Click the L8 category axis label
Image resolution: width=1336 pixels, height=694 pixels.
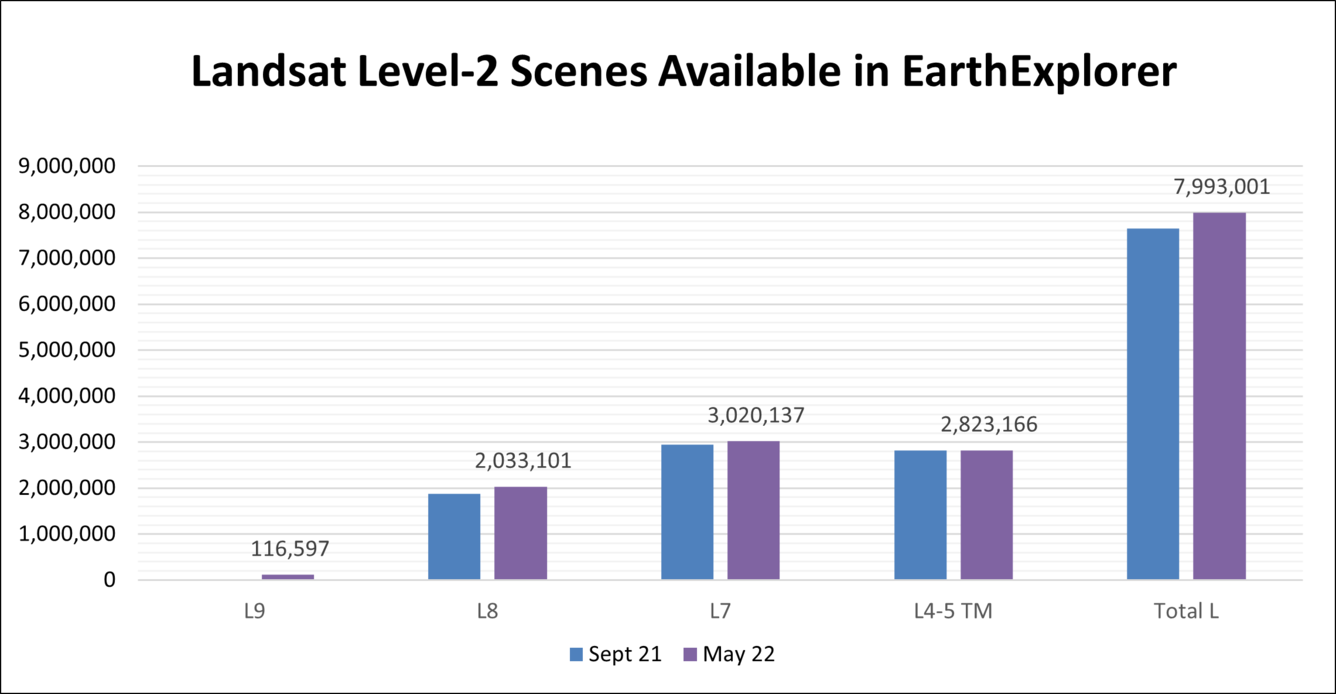(487, 611)
